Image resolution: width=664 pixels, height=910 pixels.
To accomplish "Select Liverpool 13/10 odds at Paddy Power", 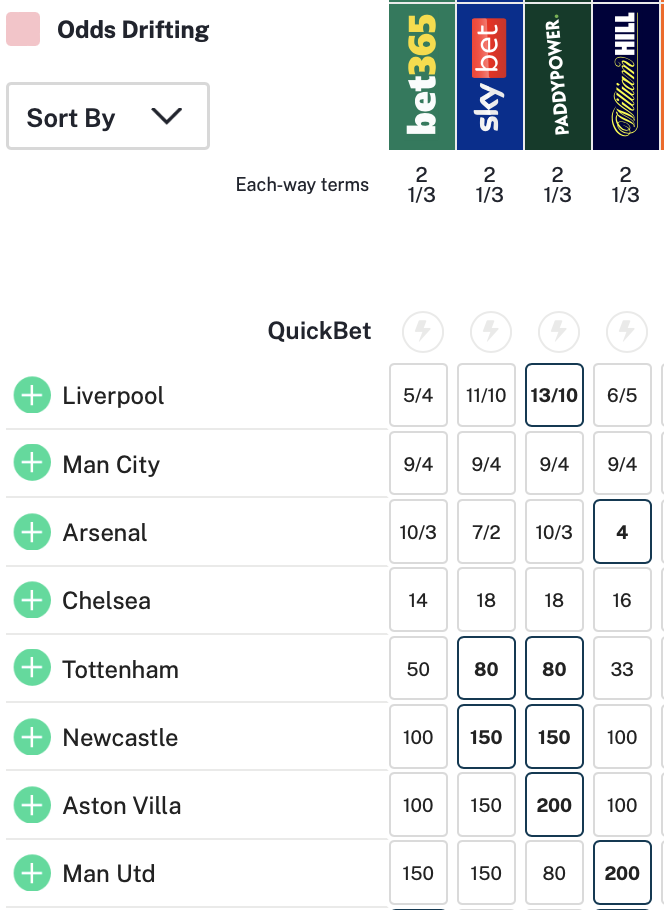I will click(x=554, y=395).
